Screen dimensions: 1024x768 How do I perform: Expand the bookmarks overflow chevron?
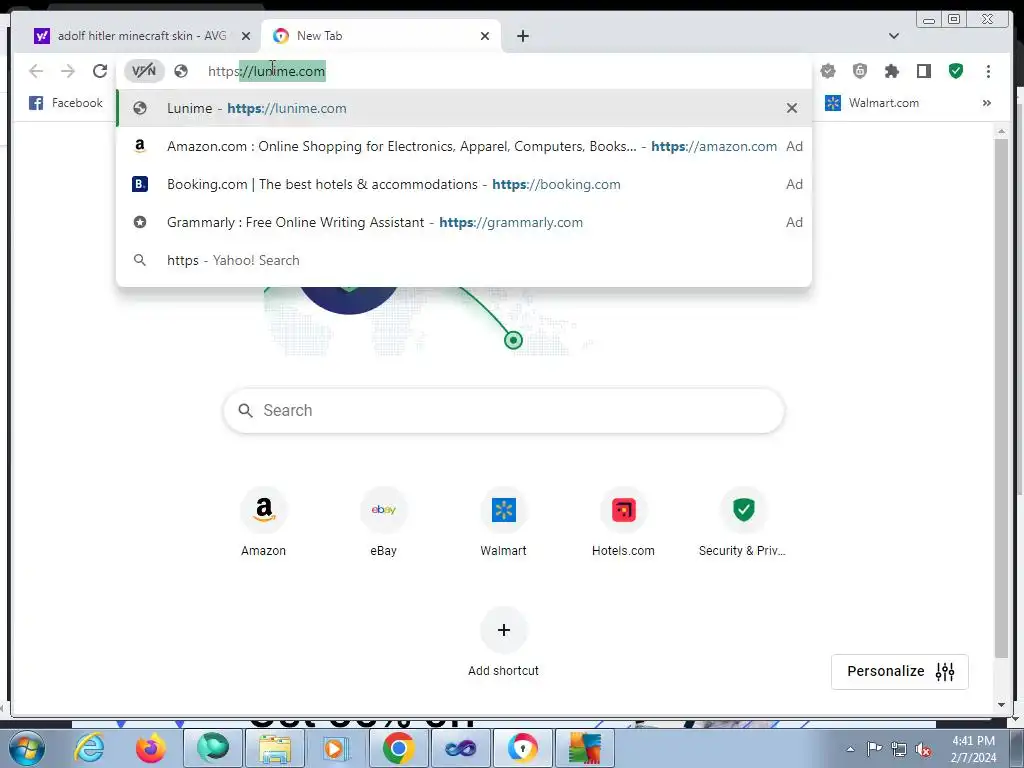pyautogui.click(x=987, y=103)
